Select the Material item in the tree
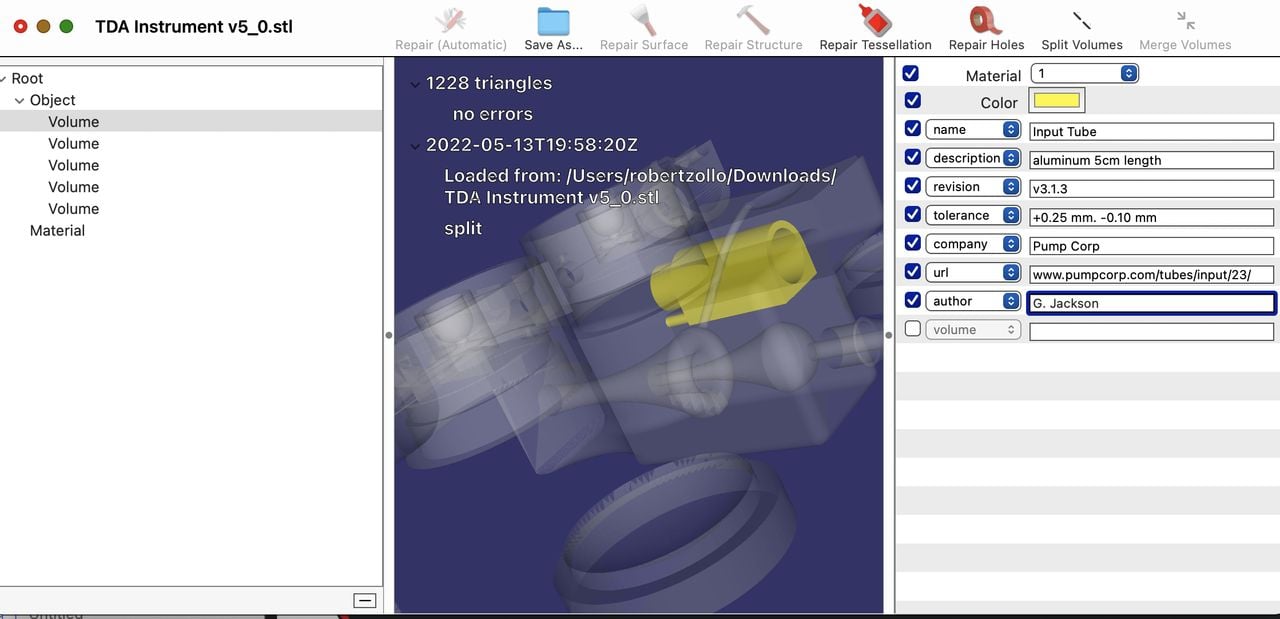The image size is (1280, 619). [57, 229]
